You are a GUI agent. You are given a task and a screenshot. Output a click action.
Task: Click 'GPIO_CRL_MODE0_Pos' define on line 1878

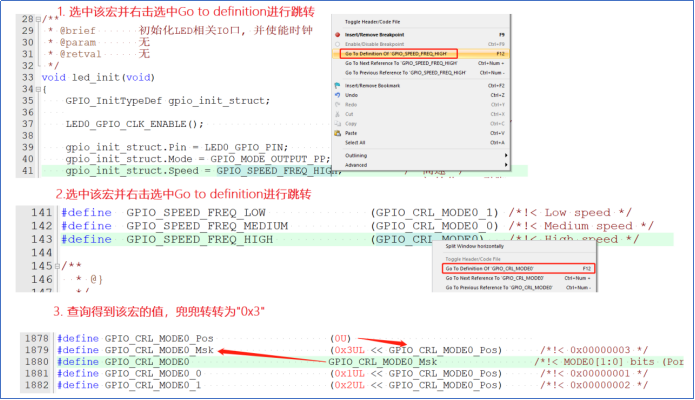pyautogui.click(x=159, y=338)
